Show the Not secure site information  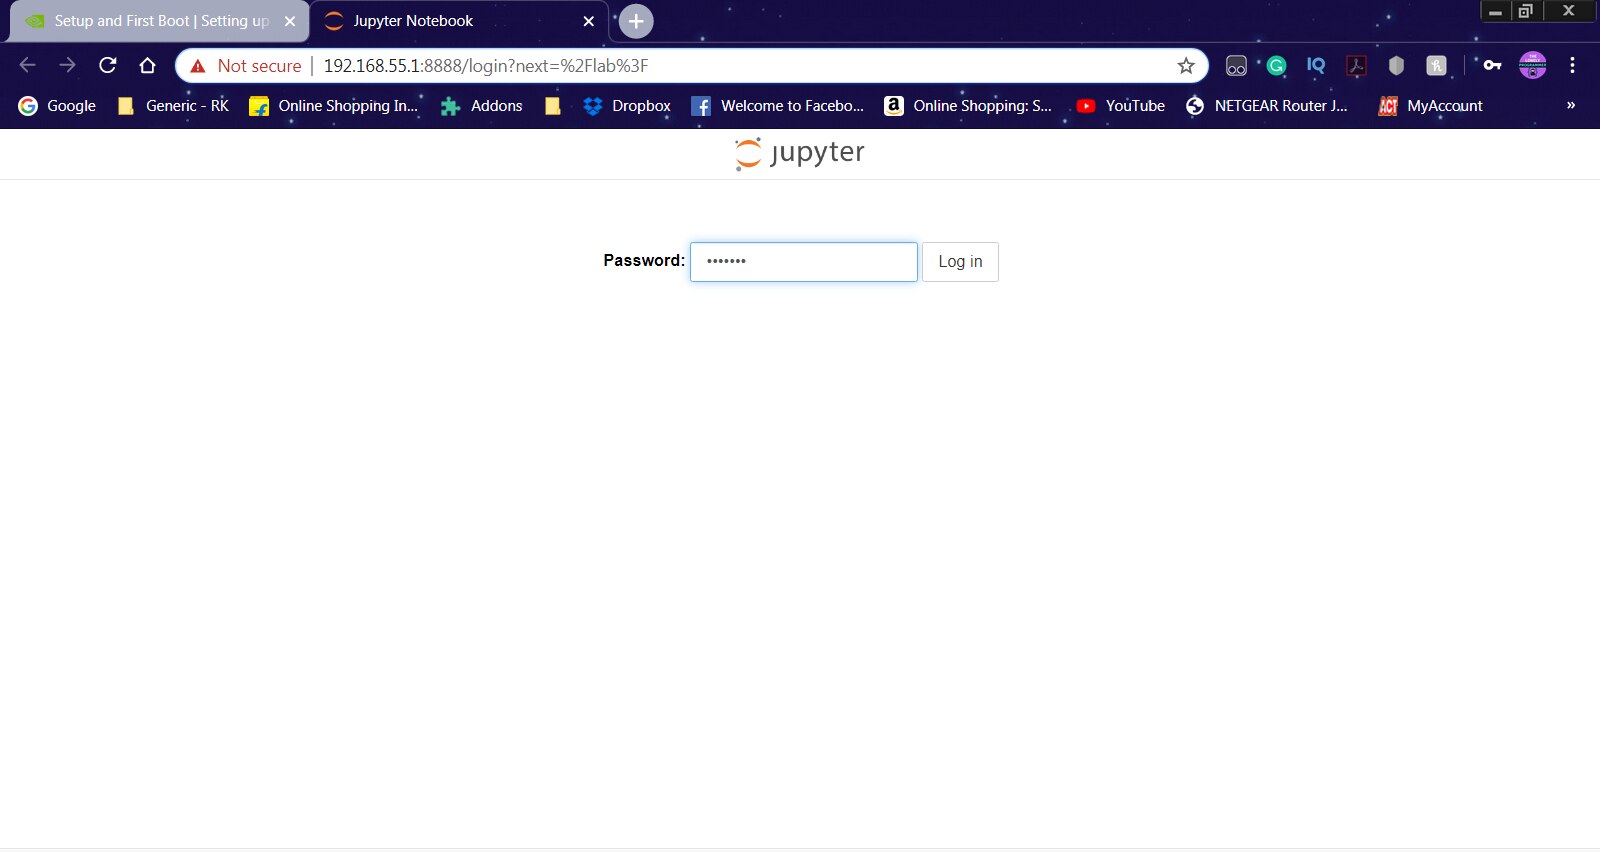pyautogui.click(x=246, y=66)
